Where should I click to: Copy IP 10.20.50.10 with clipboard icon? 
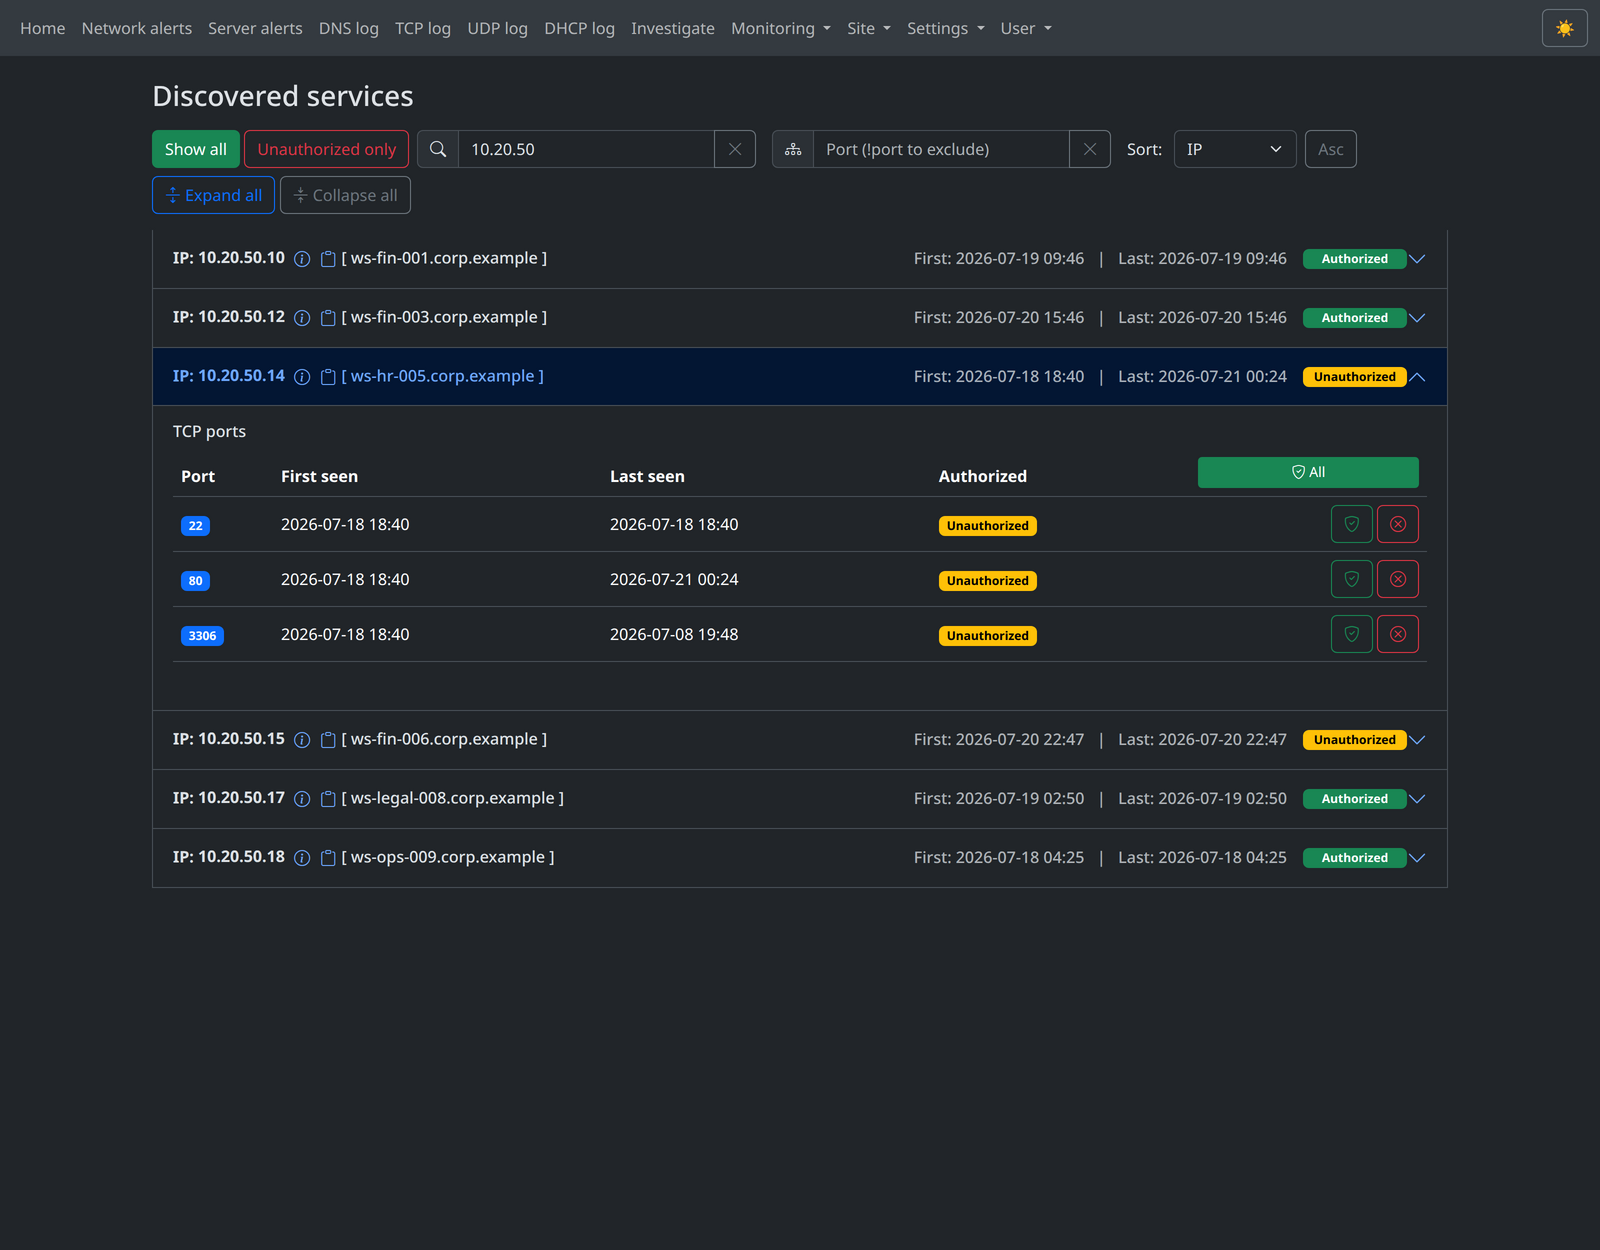click(x=328, y=259)
